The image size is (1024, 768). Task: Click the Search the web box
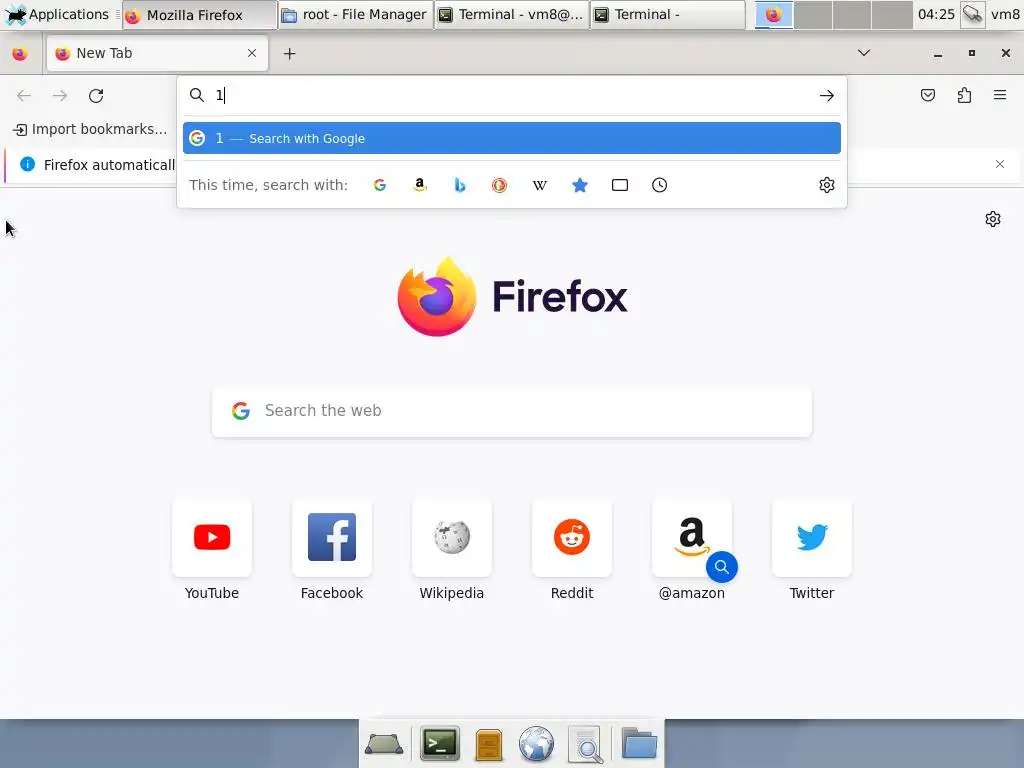point(511,411)
